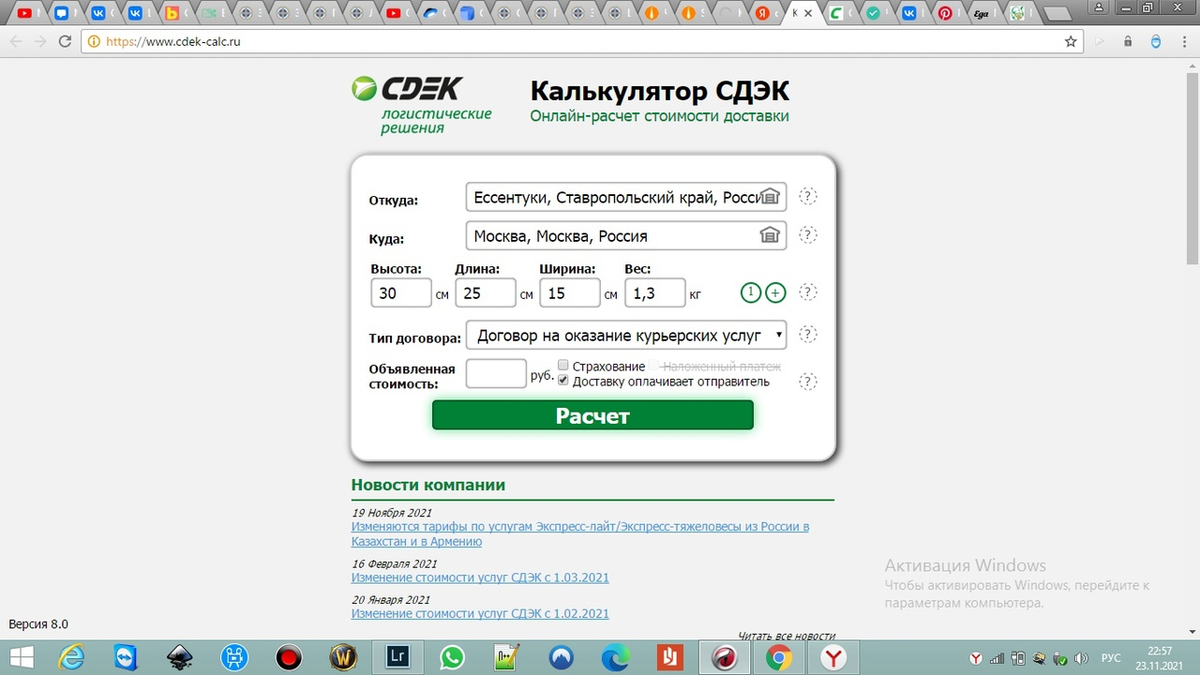Click the green Расчет button
Screen dimensions: 1200x675
coord(592,415)
